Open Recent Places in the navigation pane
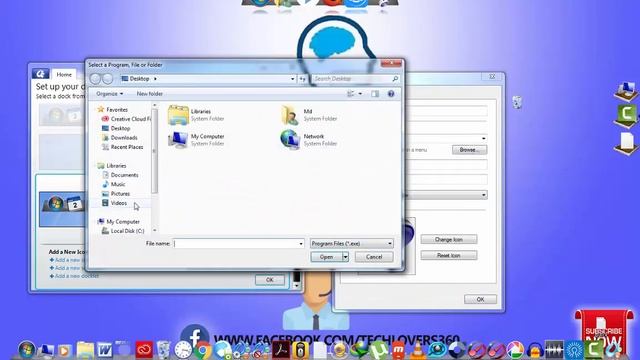The image size is (640, 360). pos(127,147)
